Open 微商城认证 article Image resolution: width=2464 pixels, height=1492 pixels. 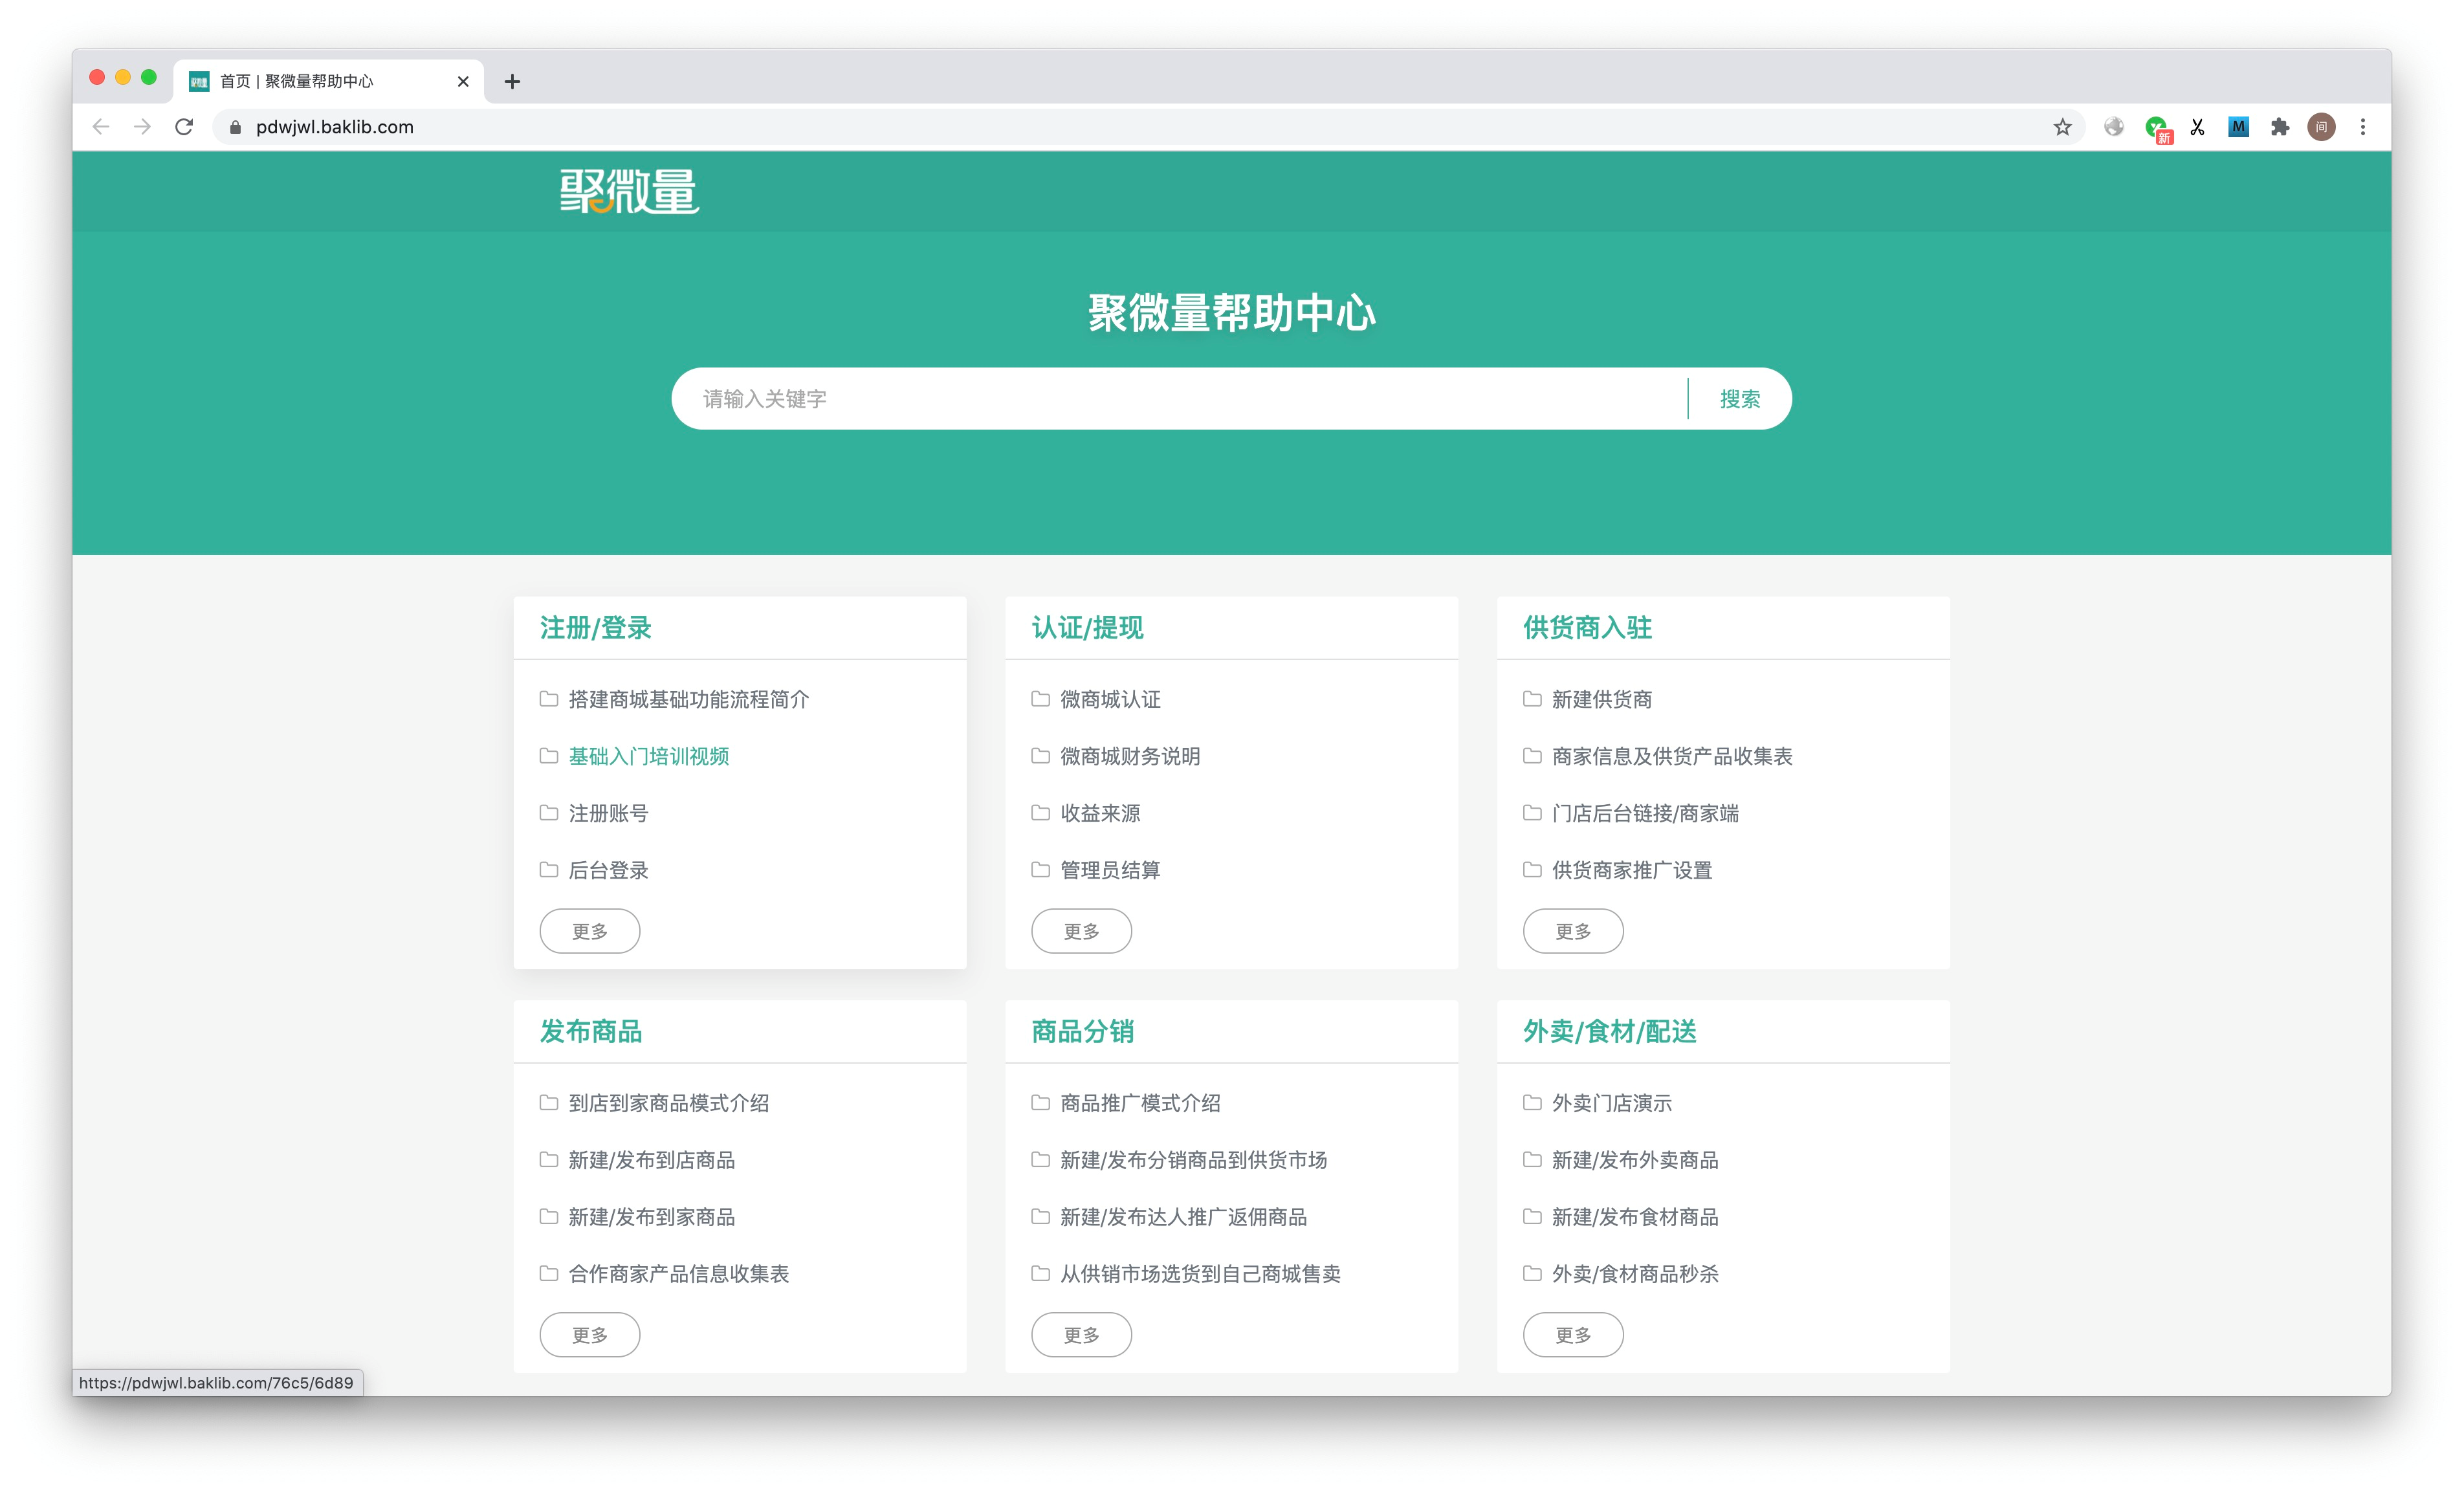click(1110, 699)
